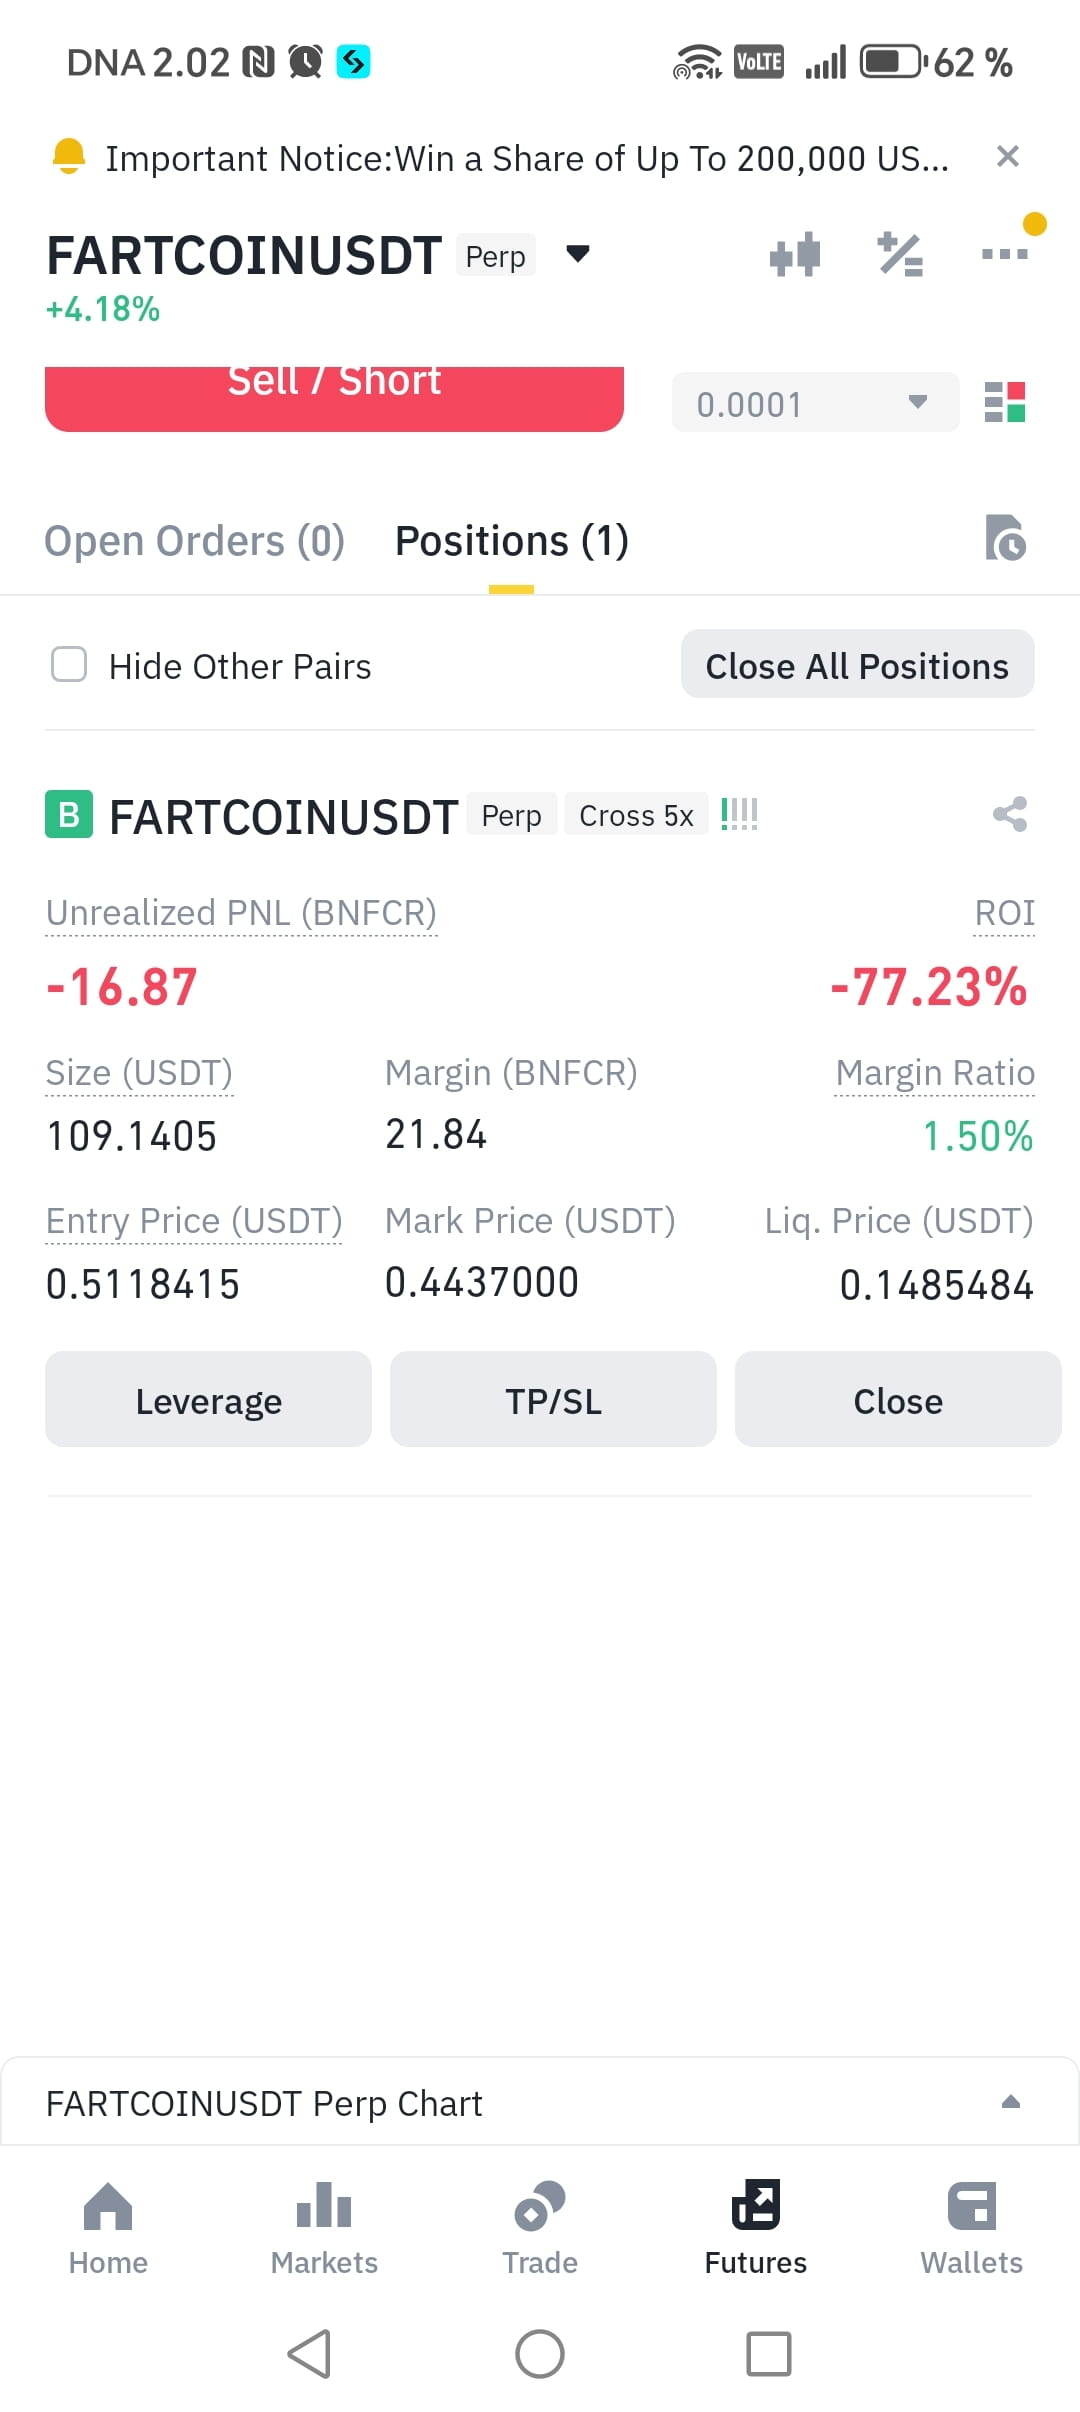Open the candlestick chart icon

(795, 254)
